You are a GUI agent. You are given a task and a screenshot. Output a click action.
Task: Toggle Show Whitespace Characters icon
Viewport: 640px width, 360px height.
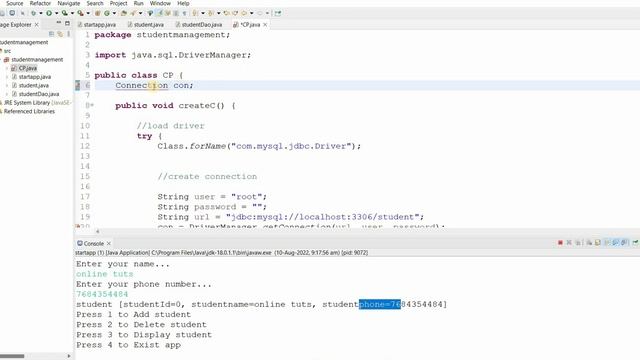tap(184, 13)
